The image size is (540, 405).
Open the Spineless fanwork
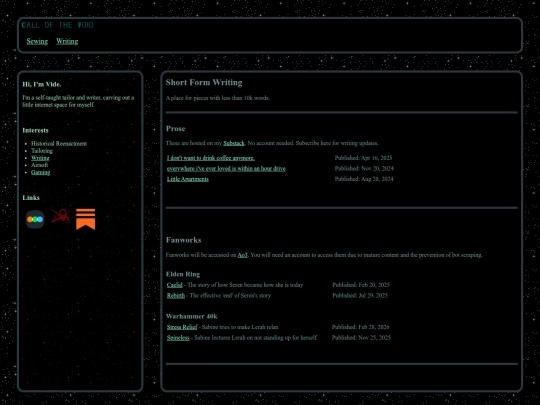pyautogui.click(x=178, y=338)
